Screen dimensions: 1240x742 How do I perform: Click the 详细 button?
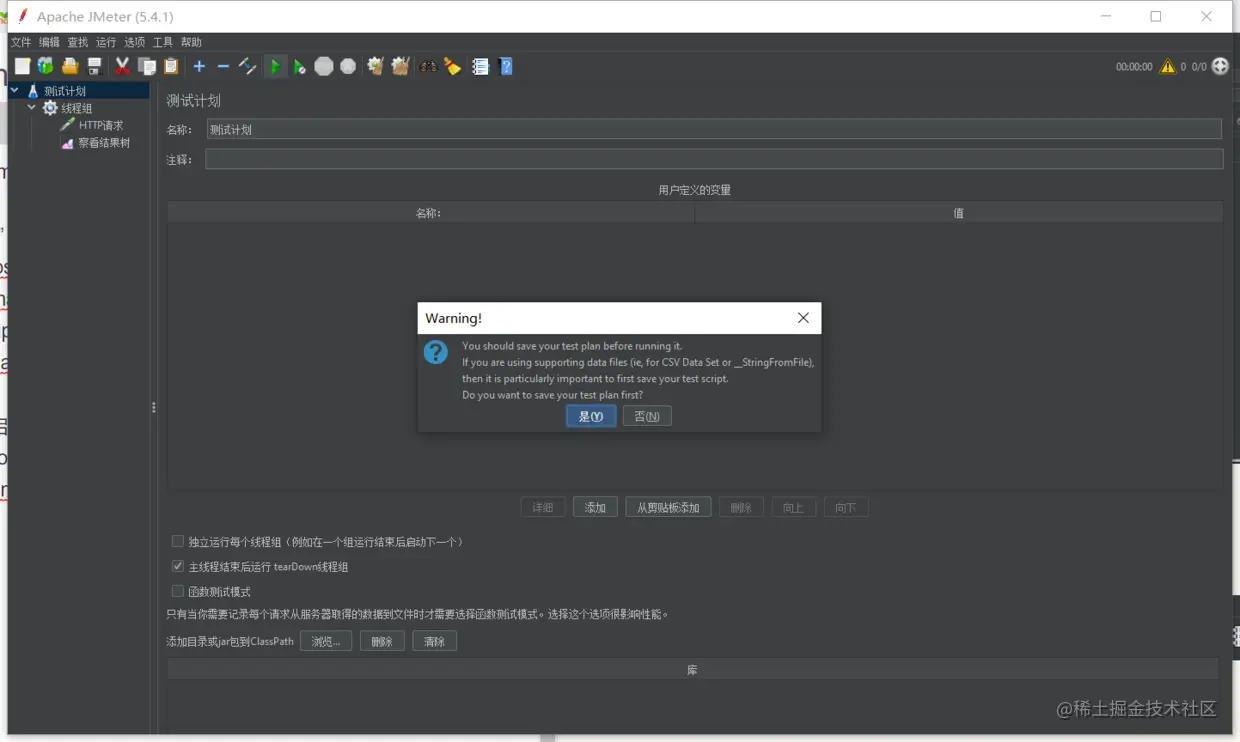coord(543,507)
